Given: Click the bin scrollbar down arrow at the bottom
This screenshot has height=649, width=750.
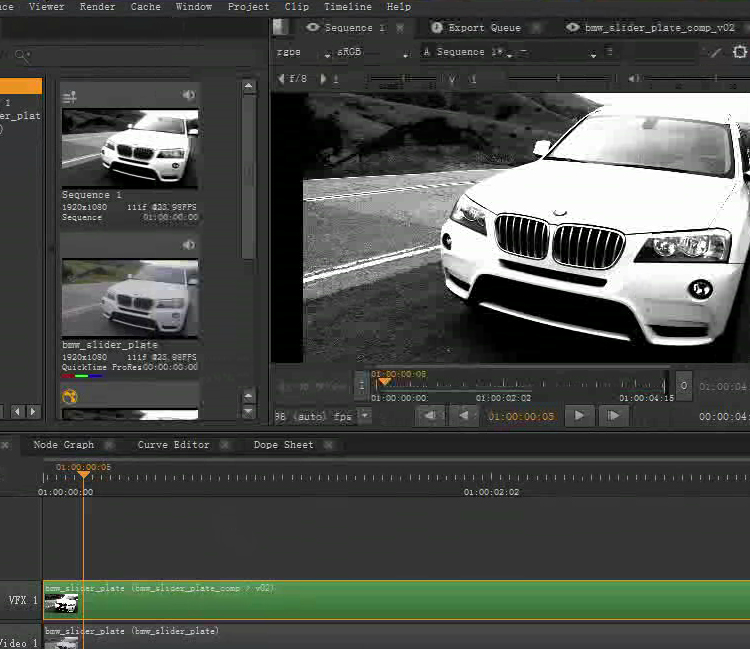Looking at the screenshot, I should click(248, 411).
